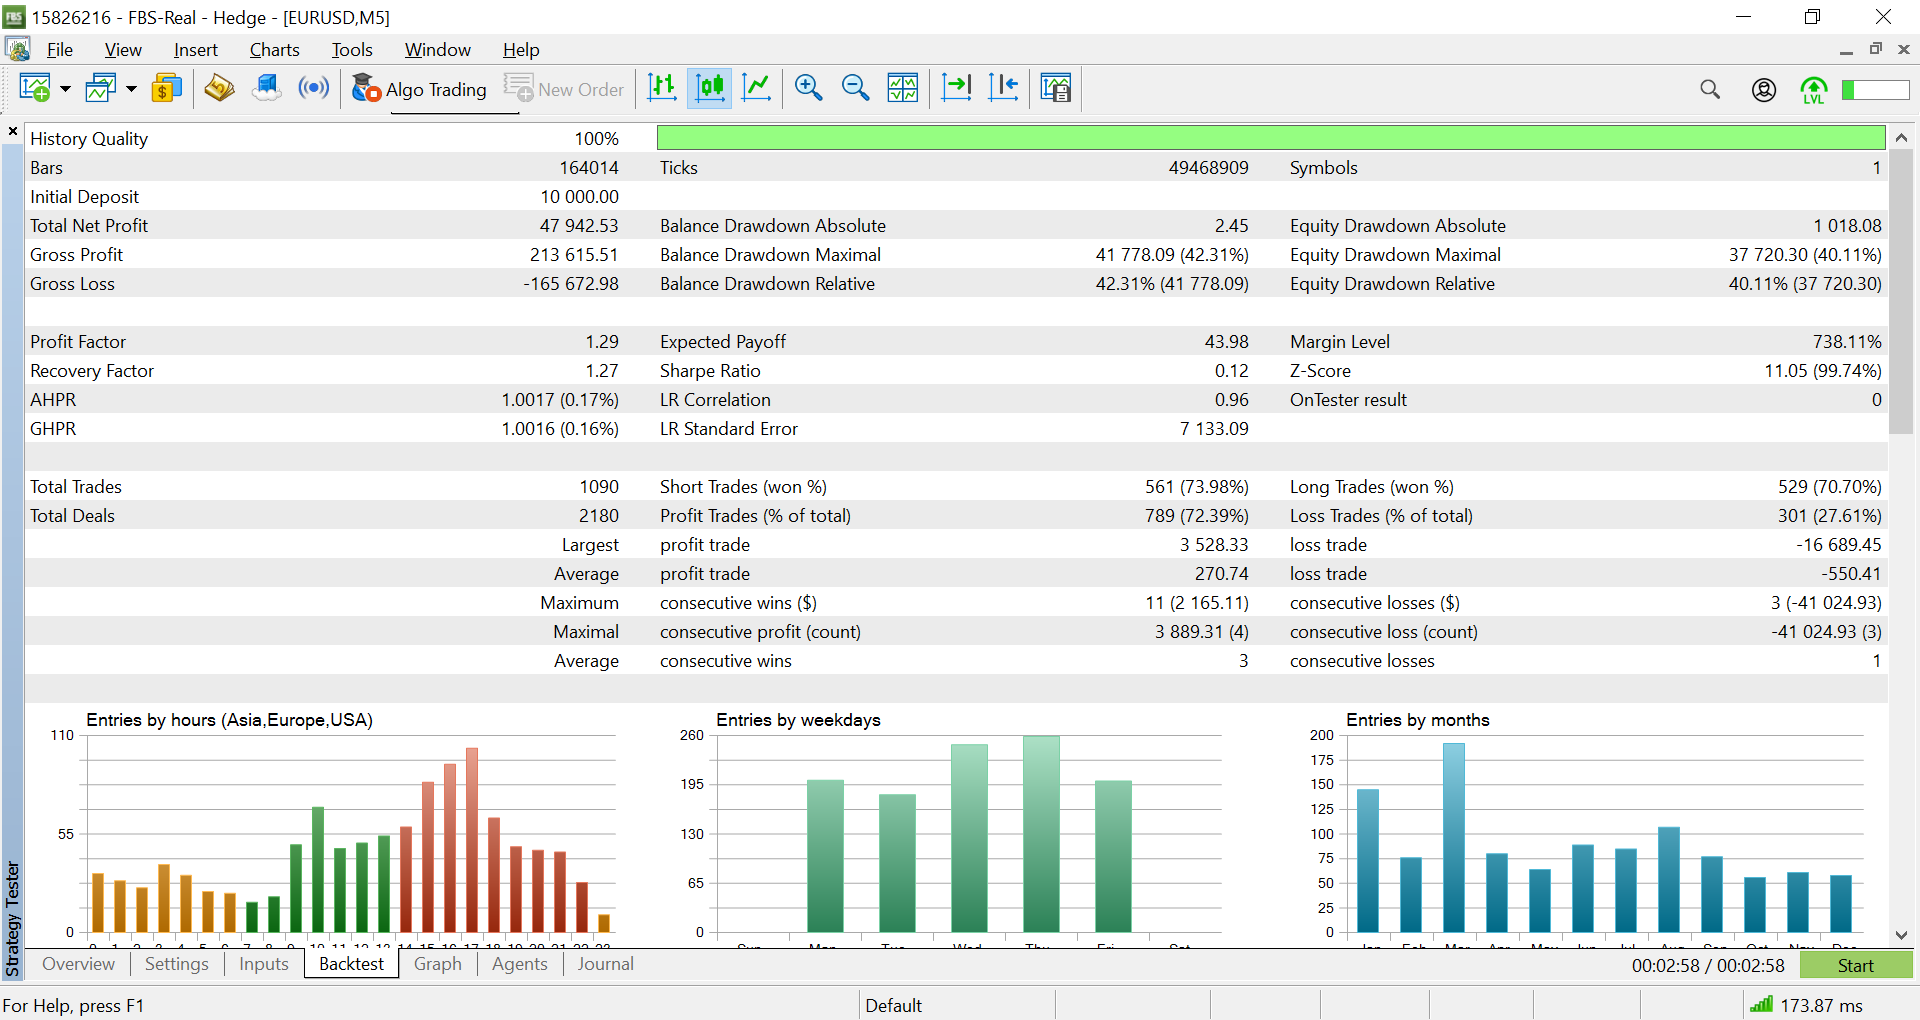Open the View menu
The image size is (1920, 1020).
123,50
